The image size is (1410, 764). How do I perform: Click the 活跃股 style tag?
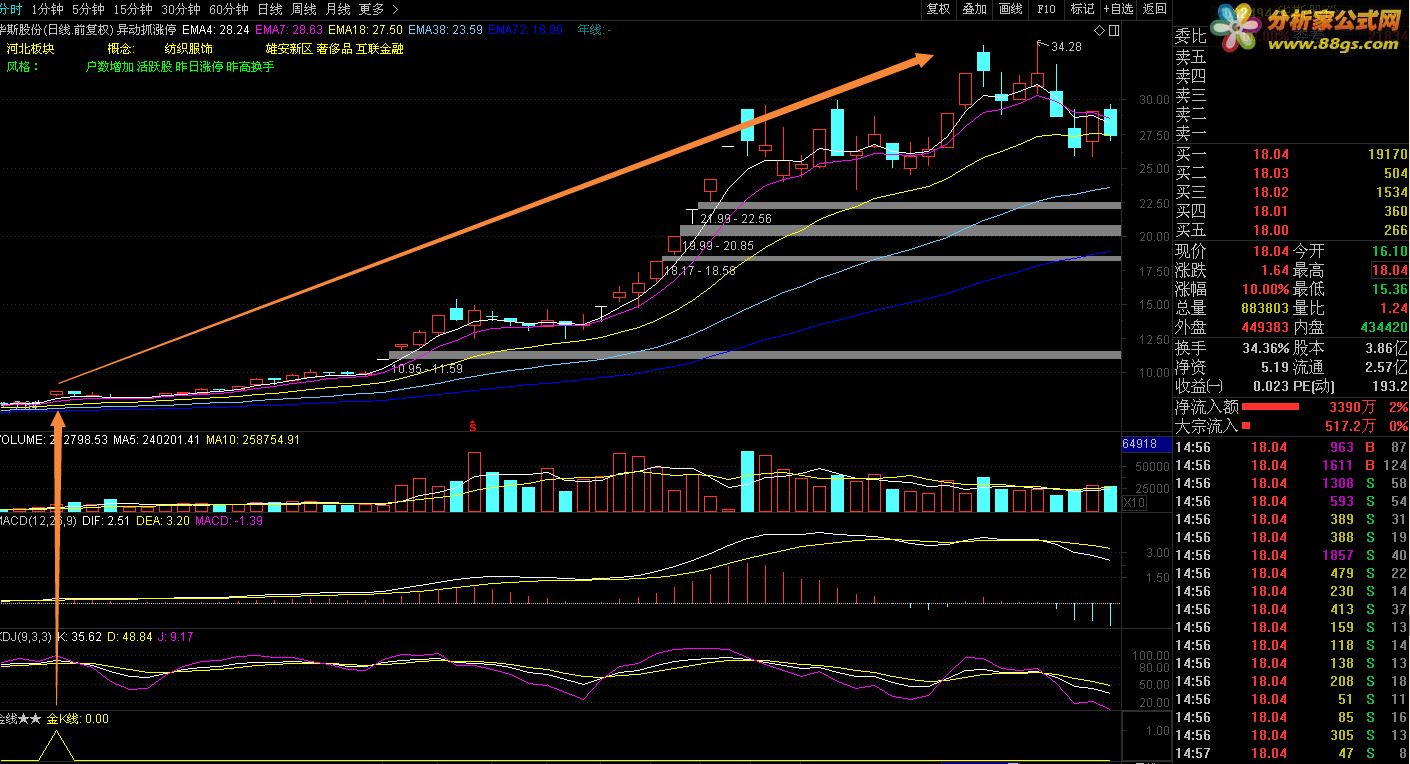pyautogui.click(x=155, y=67)
